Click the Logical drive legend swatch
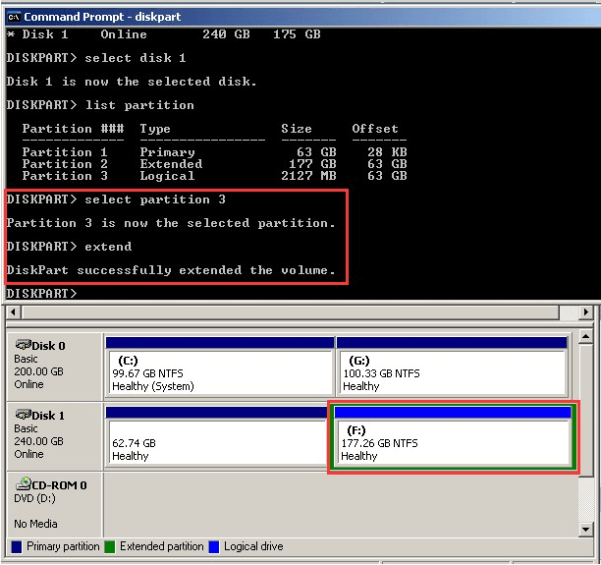Viewport: 601px width, 565px height. [214, 547]
